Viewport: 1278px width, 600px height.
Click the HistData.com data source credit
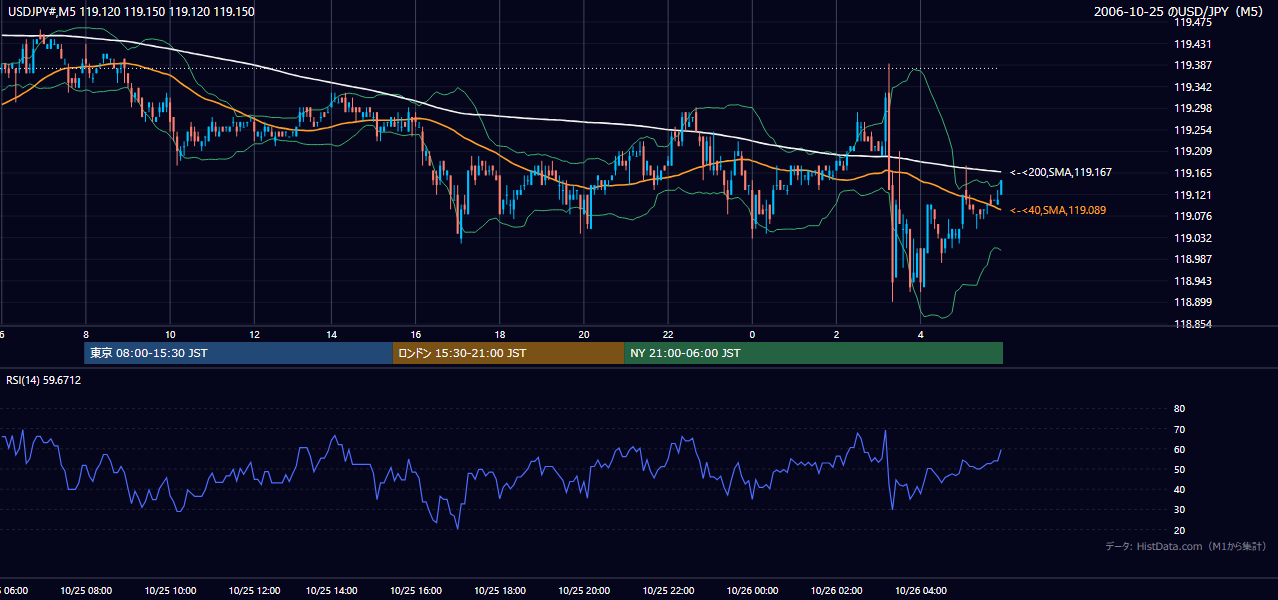[1185, 546]
